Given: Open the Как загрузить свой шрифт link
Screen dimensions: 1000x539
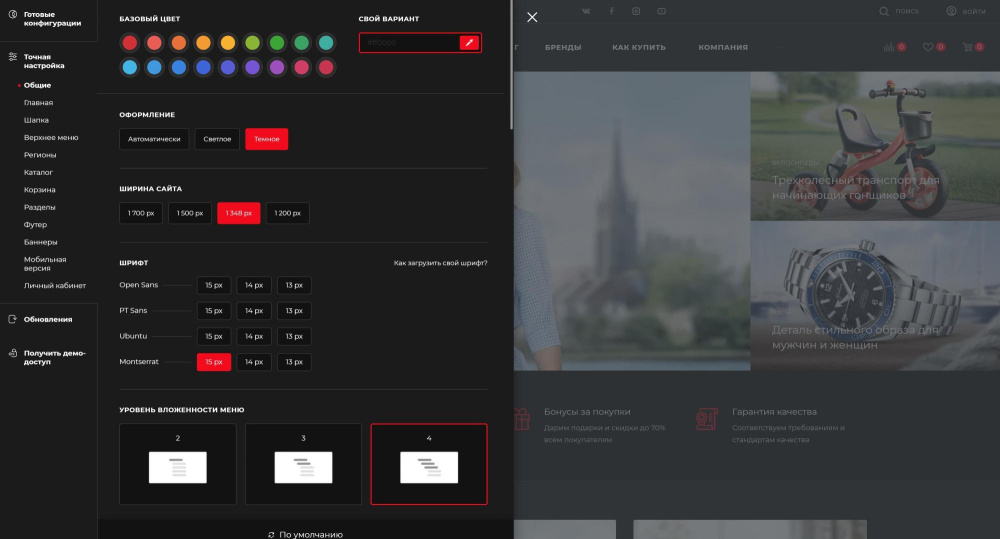Looking at the screenshot, I should (x=440, y=263).
